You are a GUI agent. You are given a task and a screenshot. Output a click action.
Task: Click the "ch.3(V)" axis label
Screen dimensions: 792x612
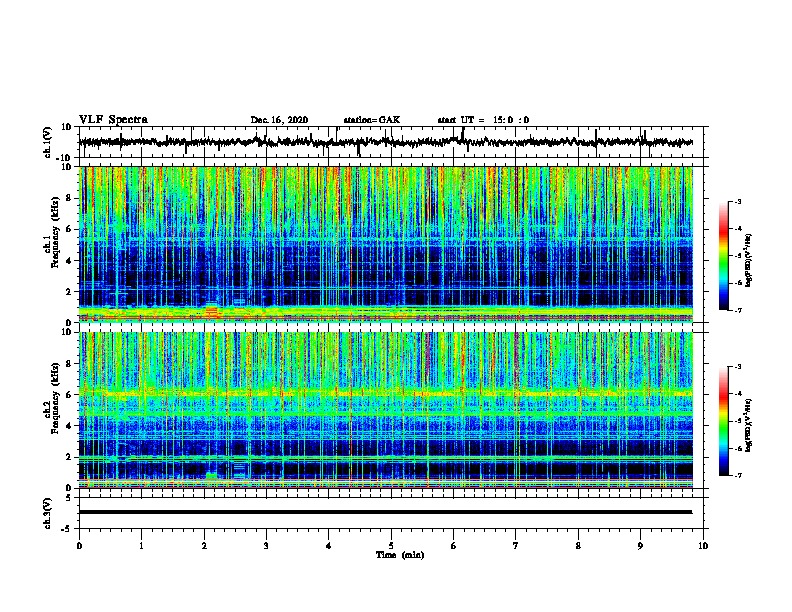coord(48,513)
